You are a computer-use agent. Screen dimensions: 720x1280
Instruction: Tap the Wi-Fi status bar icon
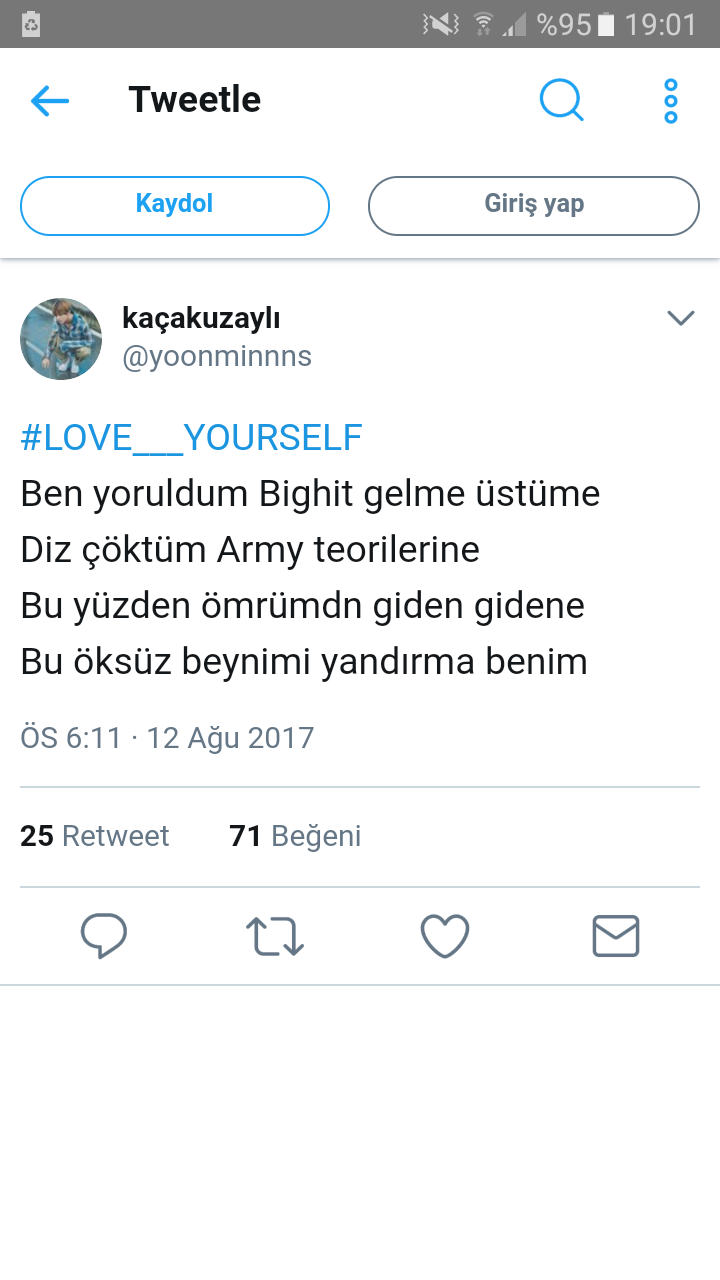coord(484,24)
